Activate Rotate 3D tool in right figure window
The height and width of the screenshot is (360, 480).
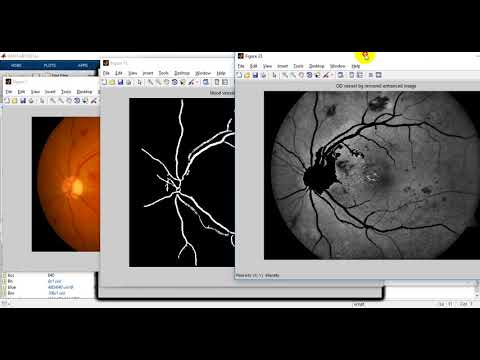[x=309, y=75]
